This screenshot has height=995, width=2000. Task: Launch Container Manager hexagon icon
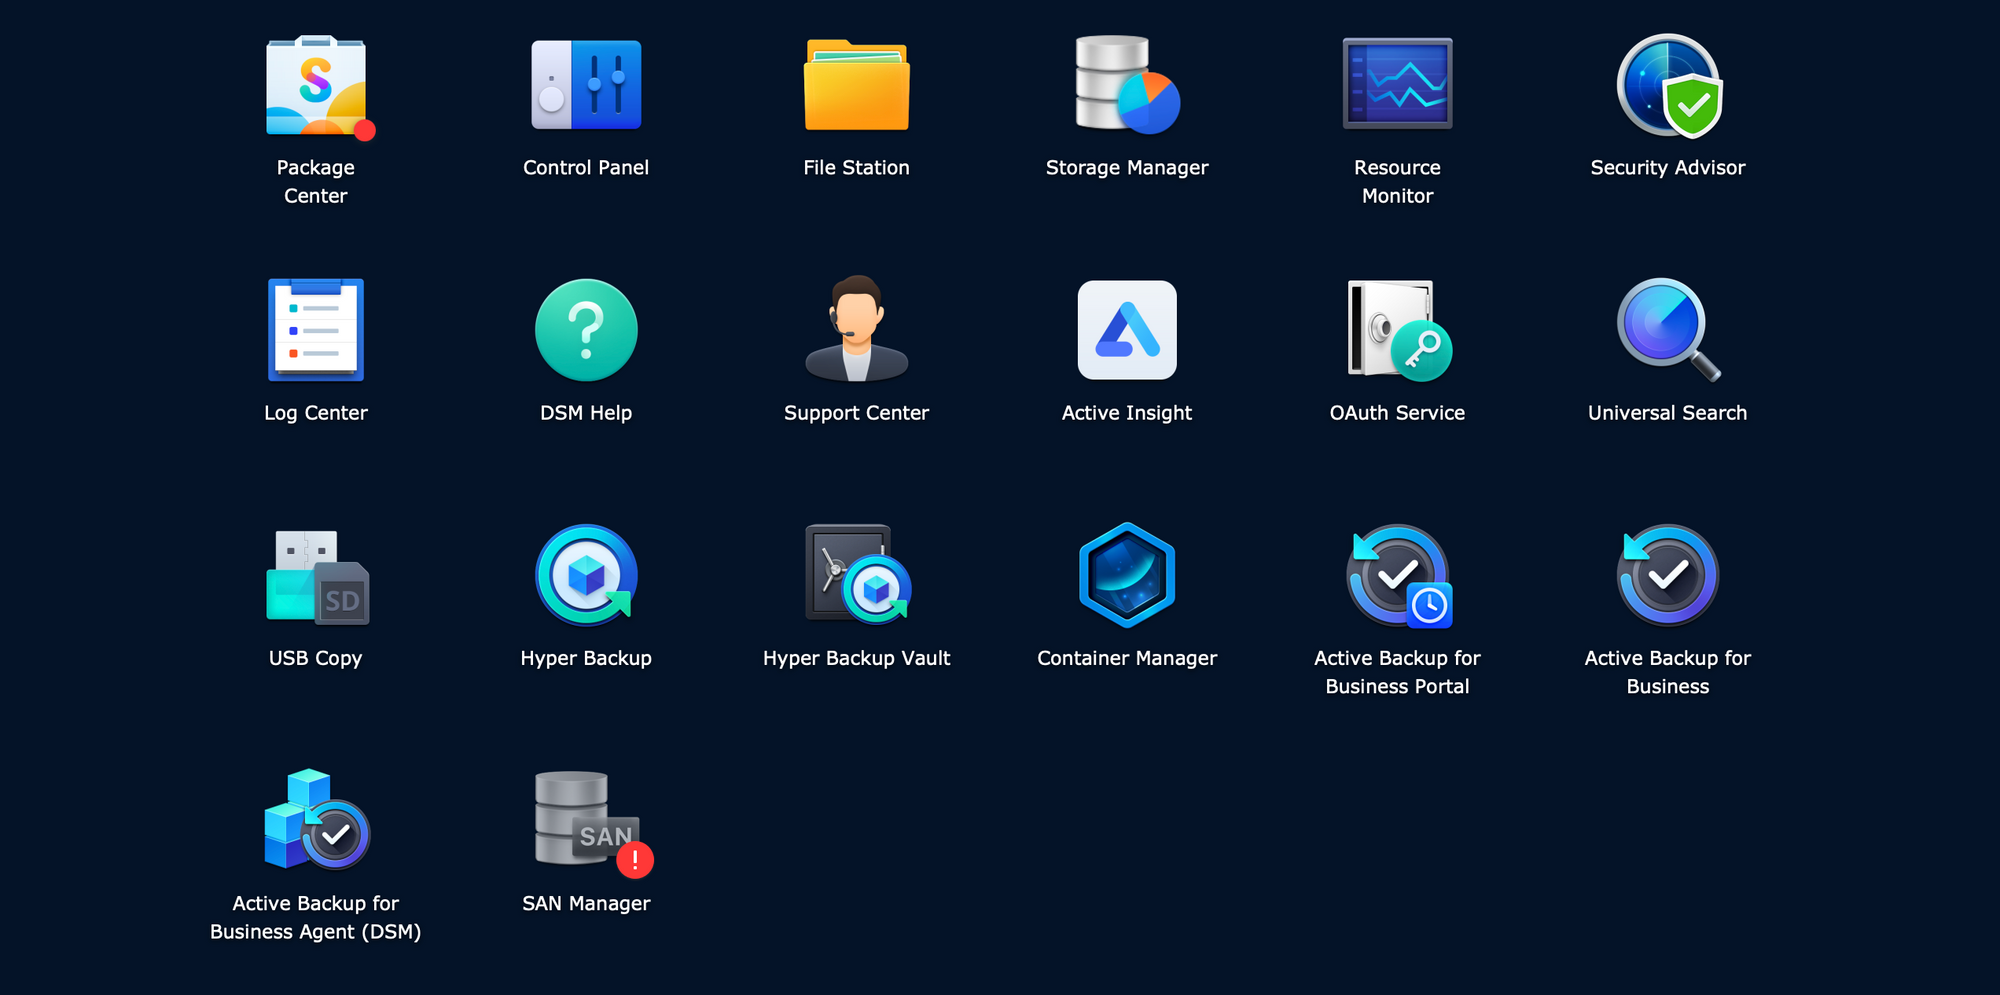1127,575
